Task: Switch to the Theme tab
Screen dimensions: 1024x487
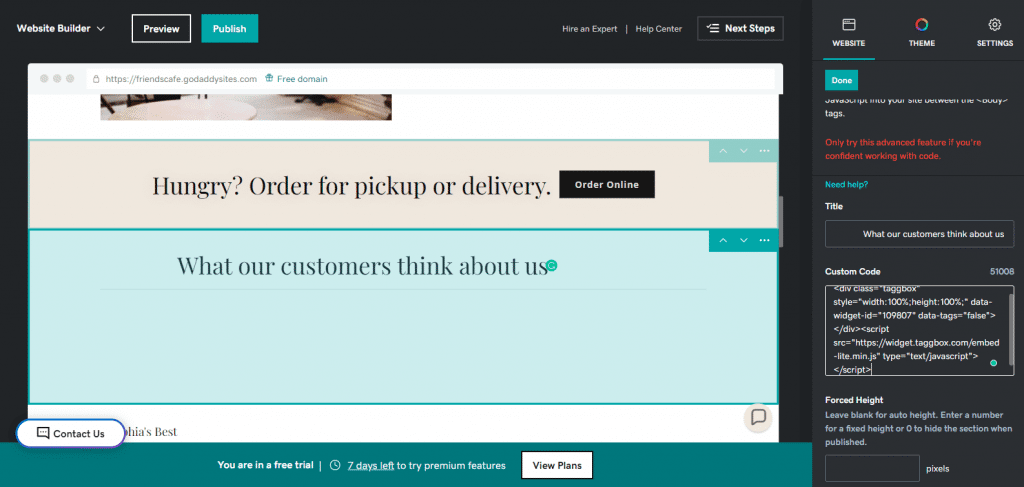Action: coord(921,32)
